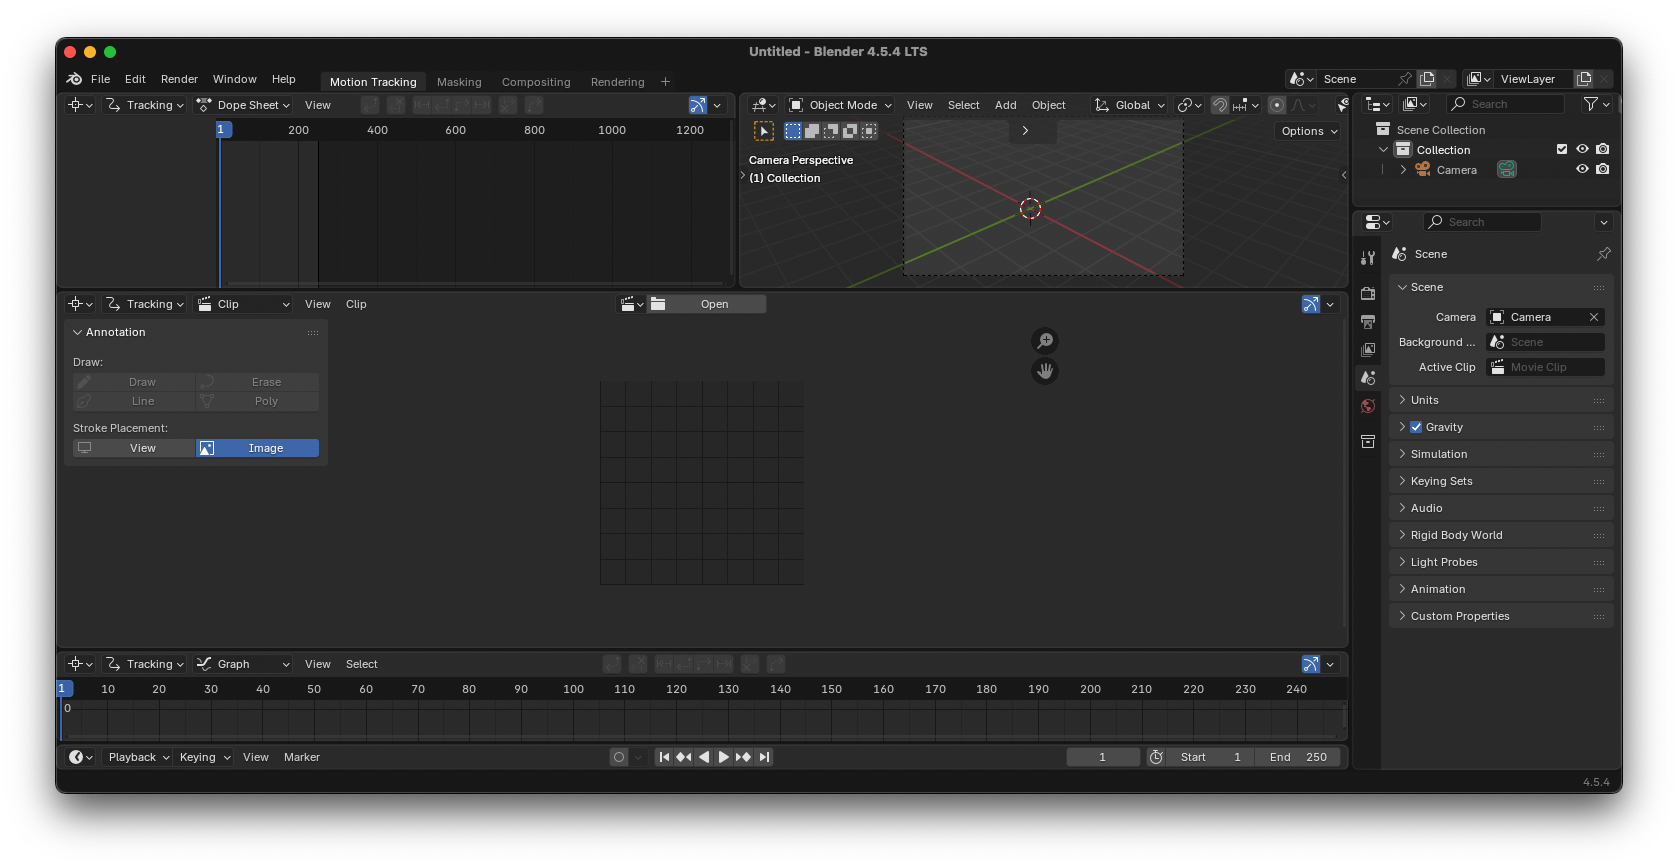Click the Open clip button
1678x867 pixels.
point(714,304)
